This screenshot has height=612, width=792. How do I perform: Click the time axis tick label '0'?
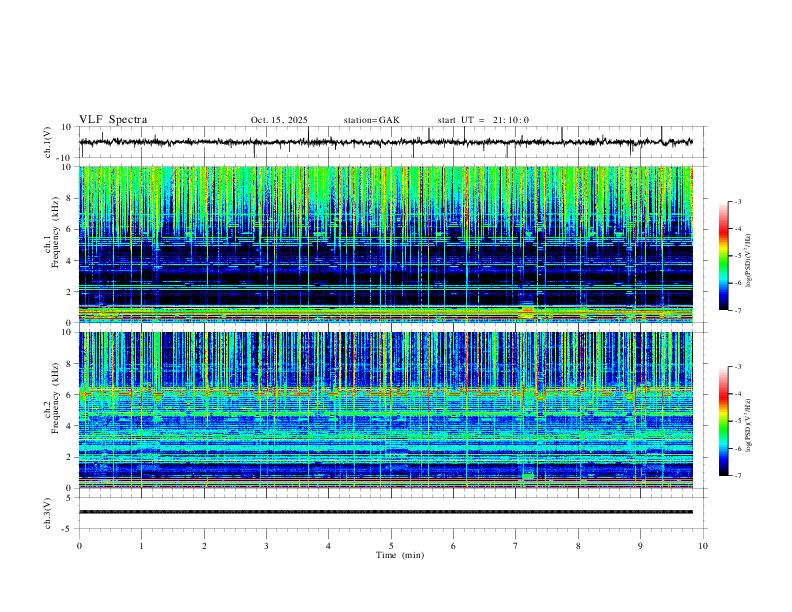(x=79, y=546)
